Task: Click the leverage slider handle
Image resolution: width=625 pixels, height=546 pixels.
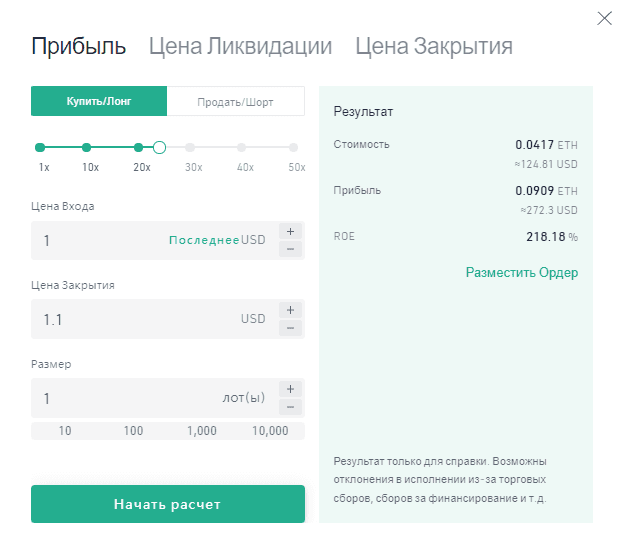Action: coord(159,147)
